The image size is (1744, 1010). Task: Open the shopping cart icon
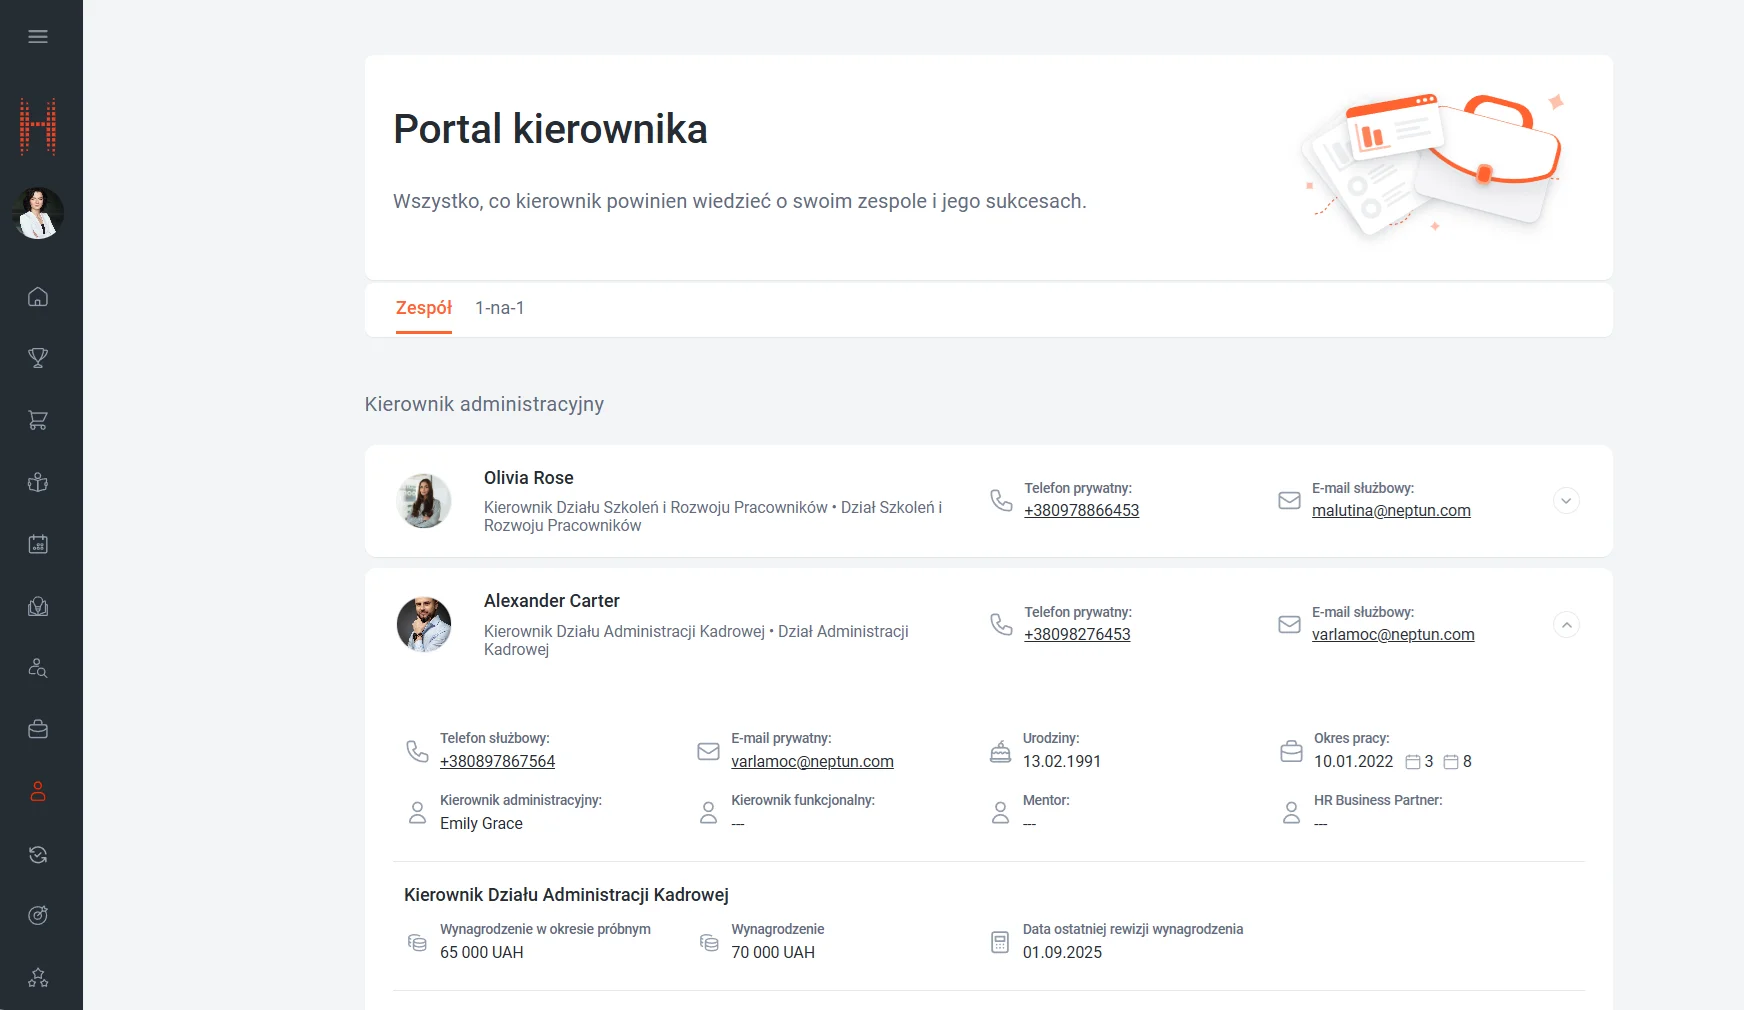[38, 421]
